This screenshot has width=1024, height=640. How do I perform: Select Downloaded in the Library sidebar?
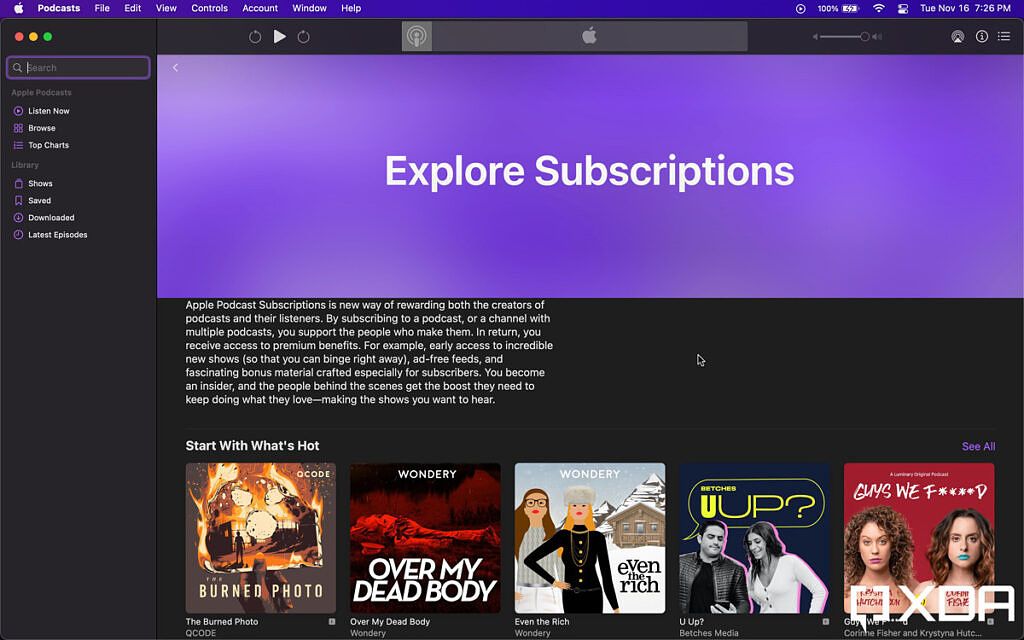pos(52,217)
